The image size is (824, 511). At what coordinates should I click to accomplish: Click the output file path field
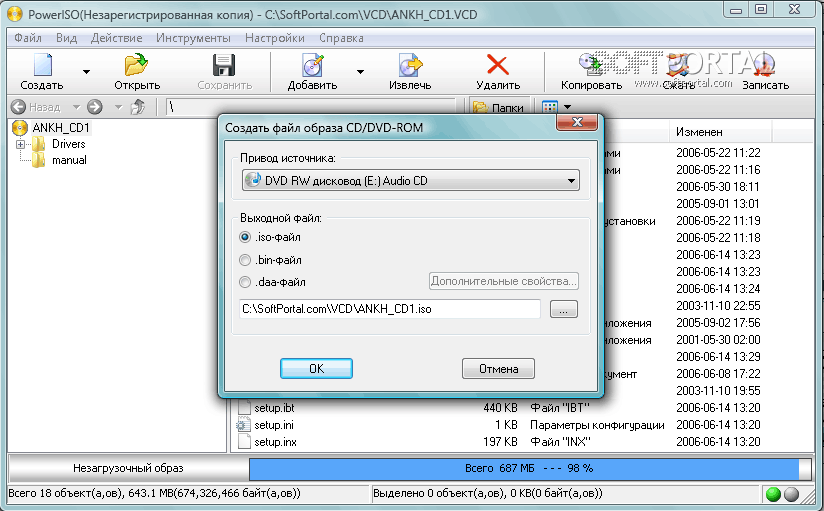(x=389, y=309)
